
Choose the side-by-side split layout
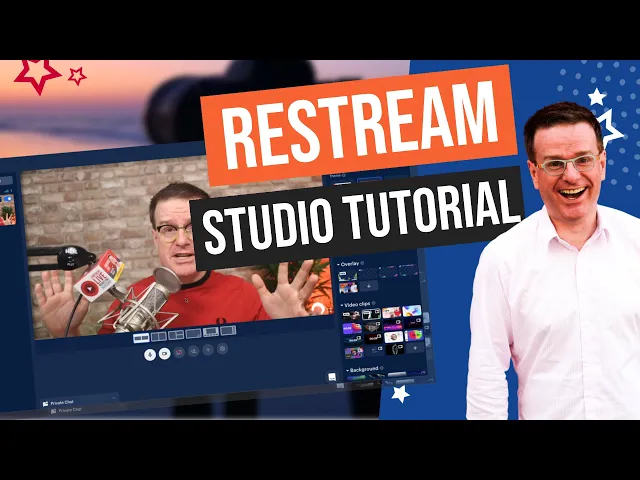coord(159,336)
